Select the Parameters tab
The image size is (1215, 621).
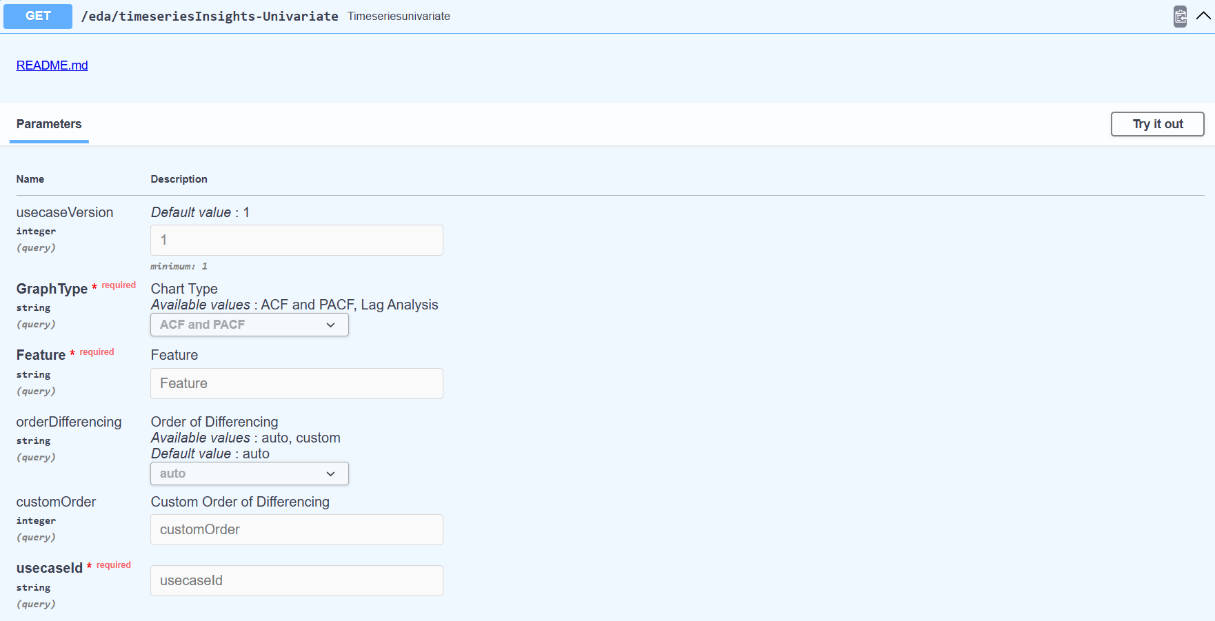coord(49,124)
